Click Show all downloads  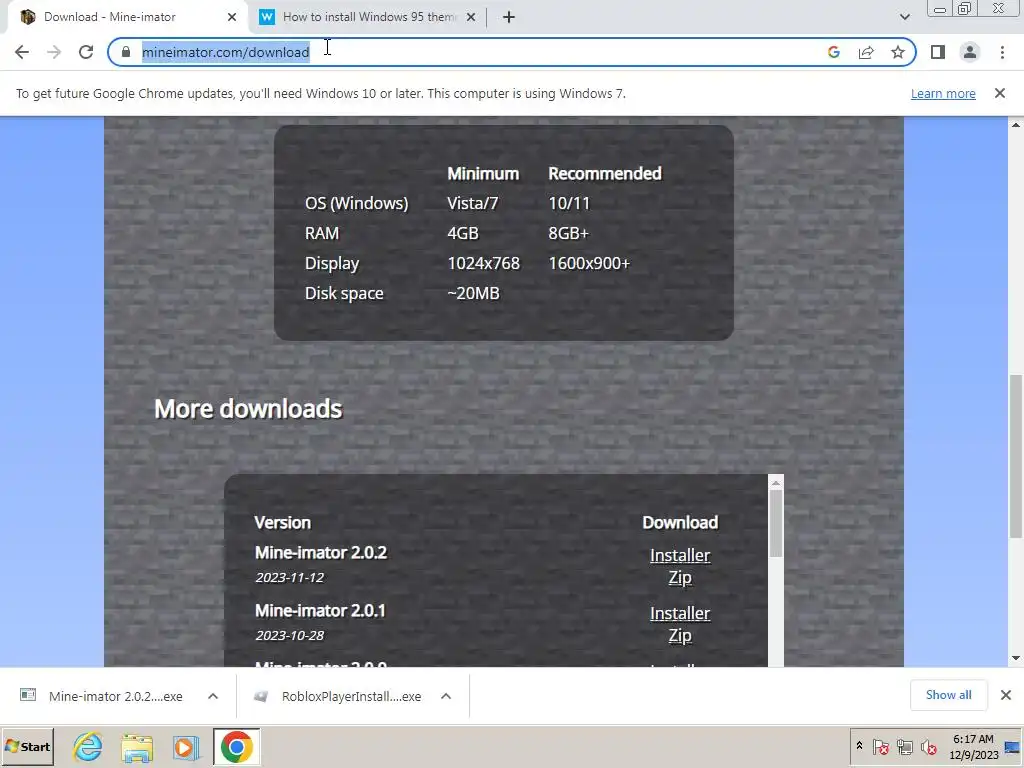(948, 696)
